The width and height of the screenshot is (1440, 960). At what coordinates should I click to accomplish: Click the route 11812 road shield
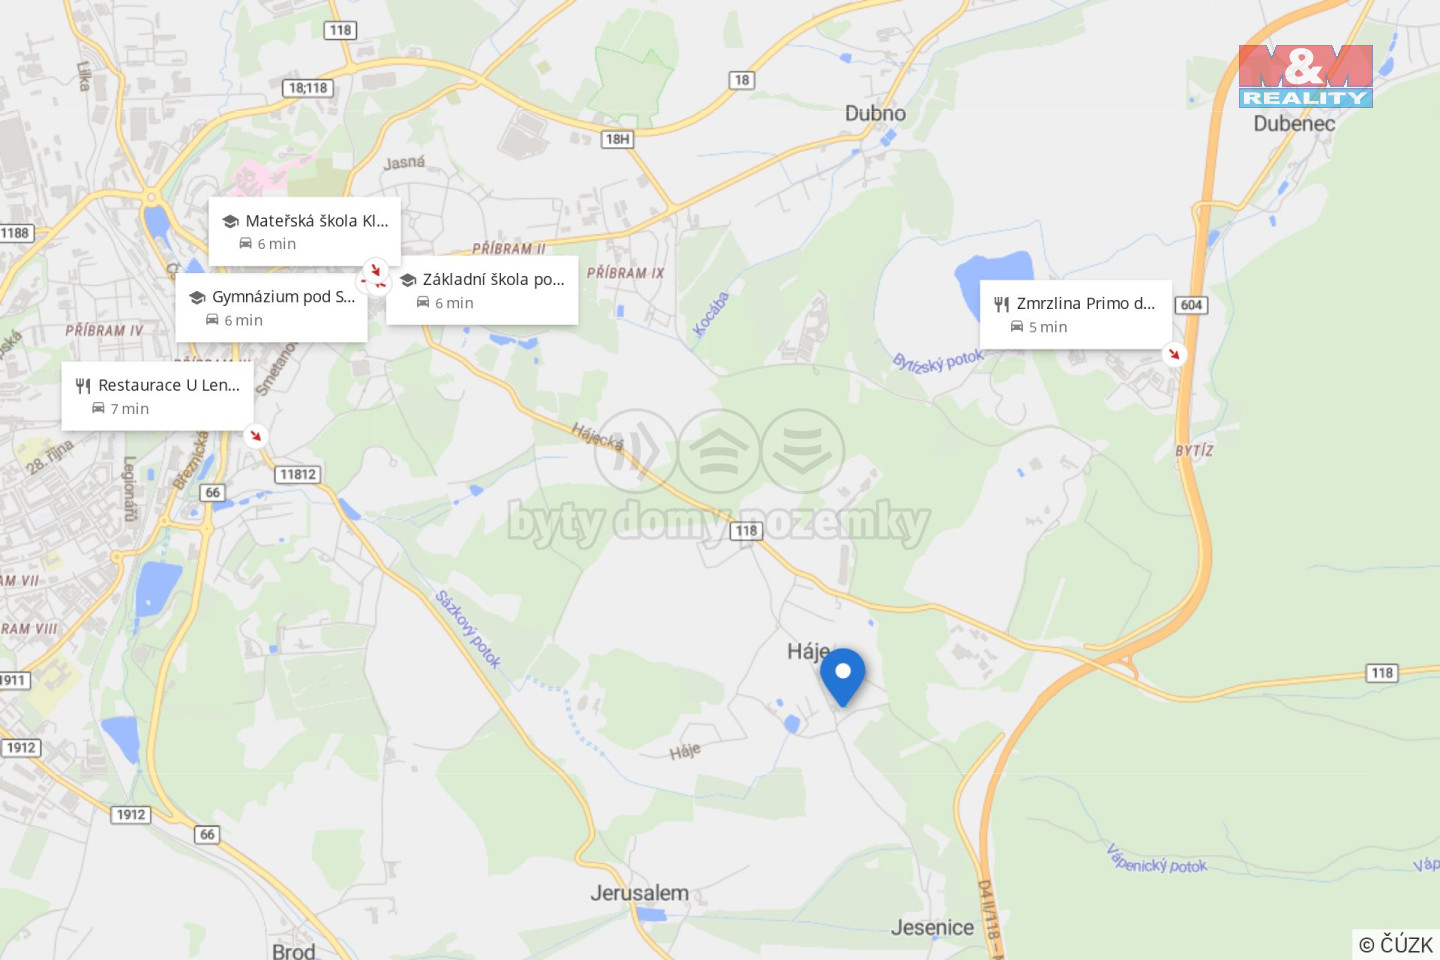(298, 474)
